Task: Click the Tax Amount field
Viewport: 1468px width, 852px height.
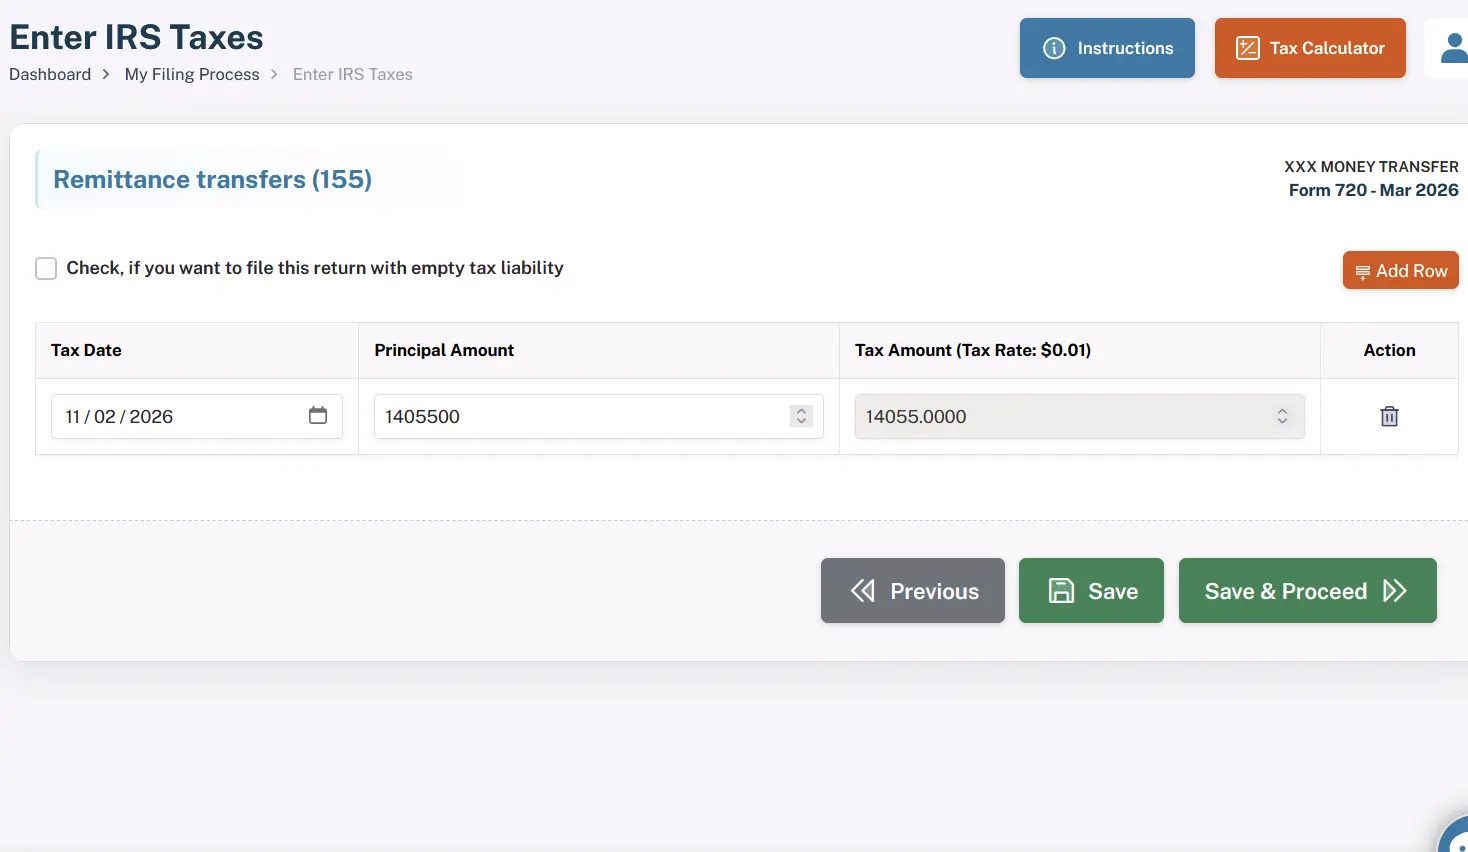Action: (x=1060, y=416)
